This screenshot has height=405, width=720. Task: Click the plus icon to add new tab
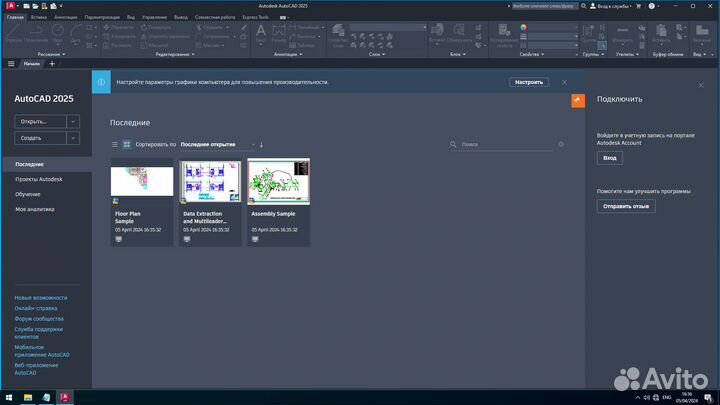coord(52,64)
